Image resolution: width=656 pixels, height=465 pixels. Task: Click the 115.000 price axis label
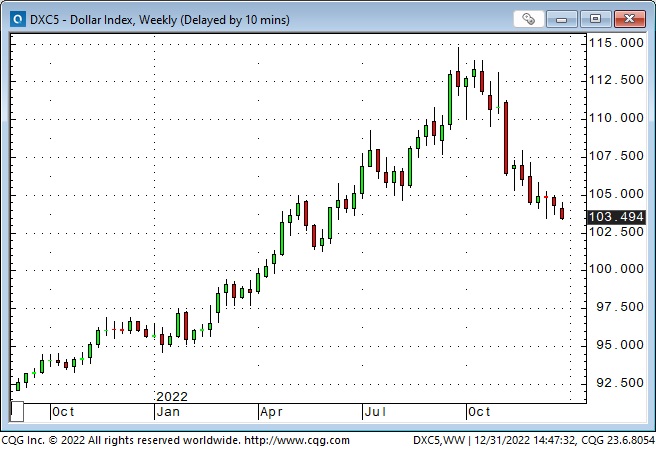(x=616, y=43)
